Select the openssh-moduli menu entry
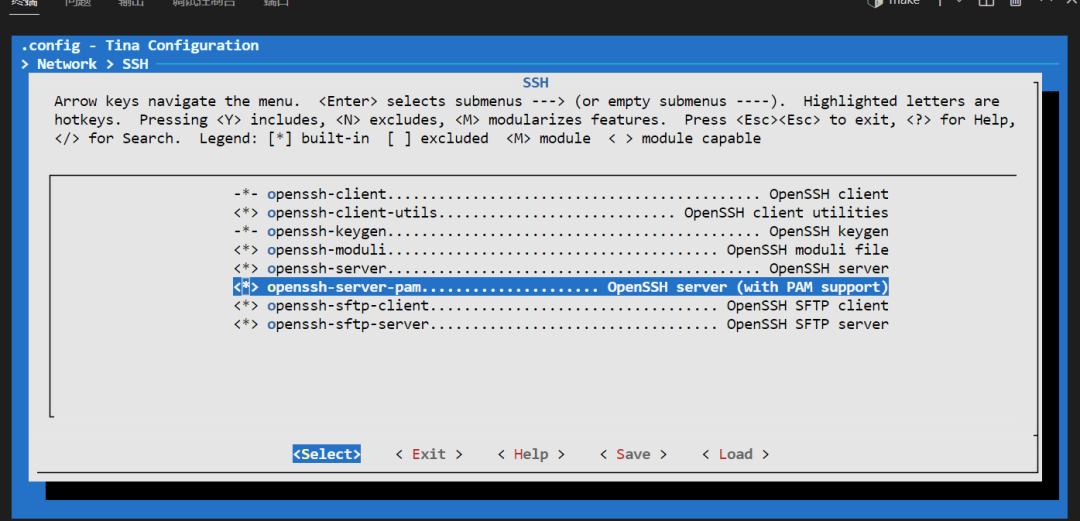 (561, 249)
